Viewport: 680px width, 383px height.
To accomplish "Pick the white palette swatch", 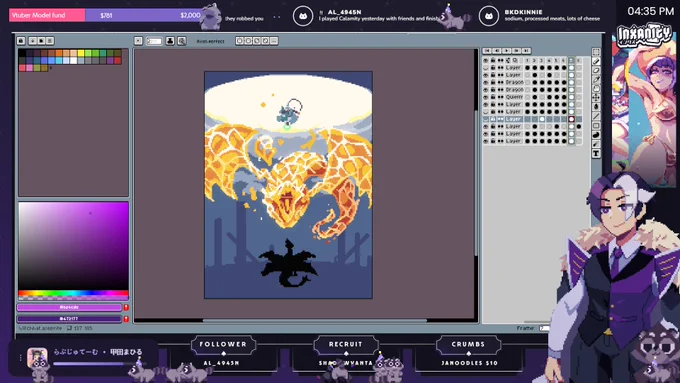I will point(73,61).
